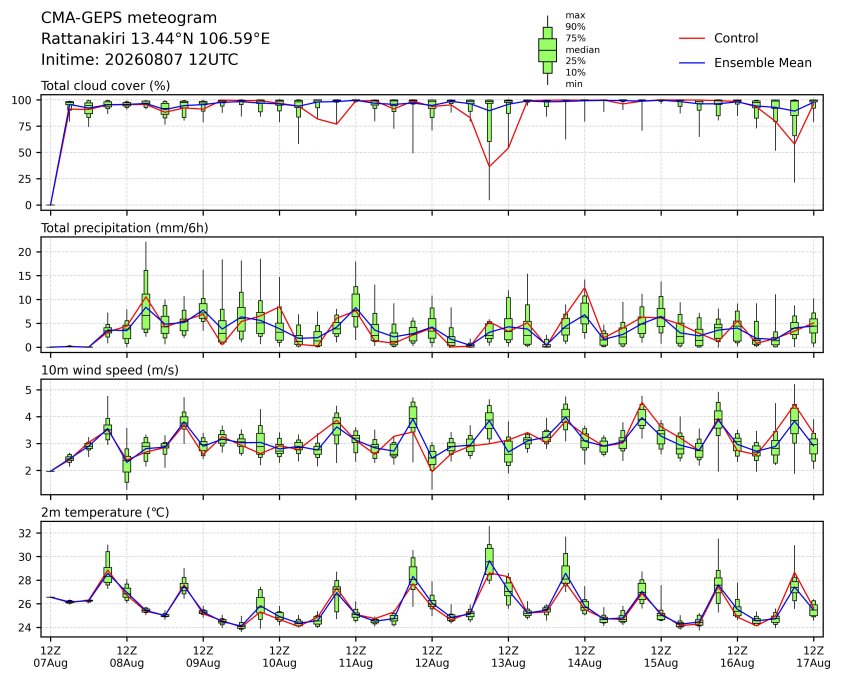Image resolution: width=842 pixels, height=680 pixels.
Task: Click the box-plot legend icon
Action: [547, 50]
